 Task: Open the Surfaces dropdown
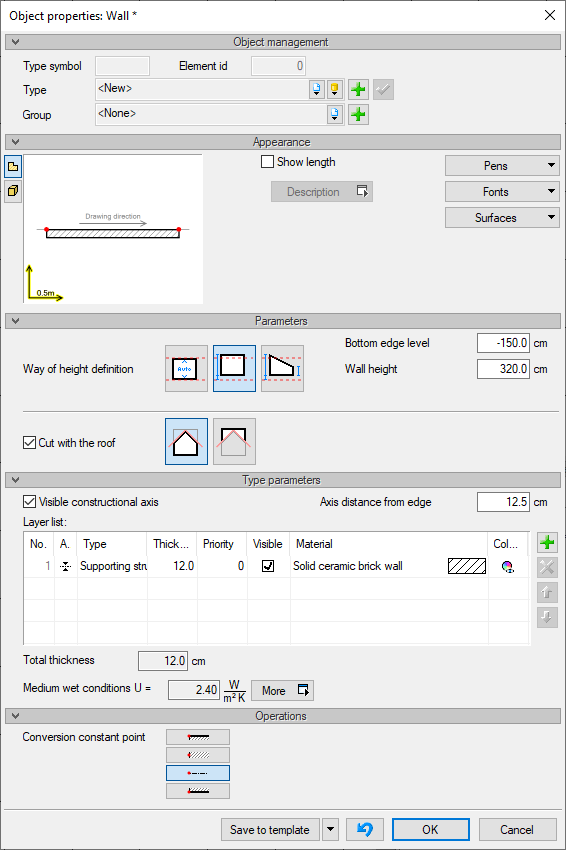pyautogui.click(x=502, y=217)
